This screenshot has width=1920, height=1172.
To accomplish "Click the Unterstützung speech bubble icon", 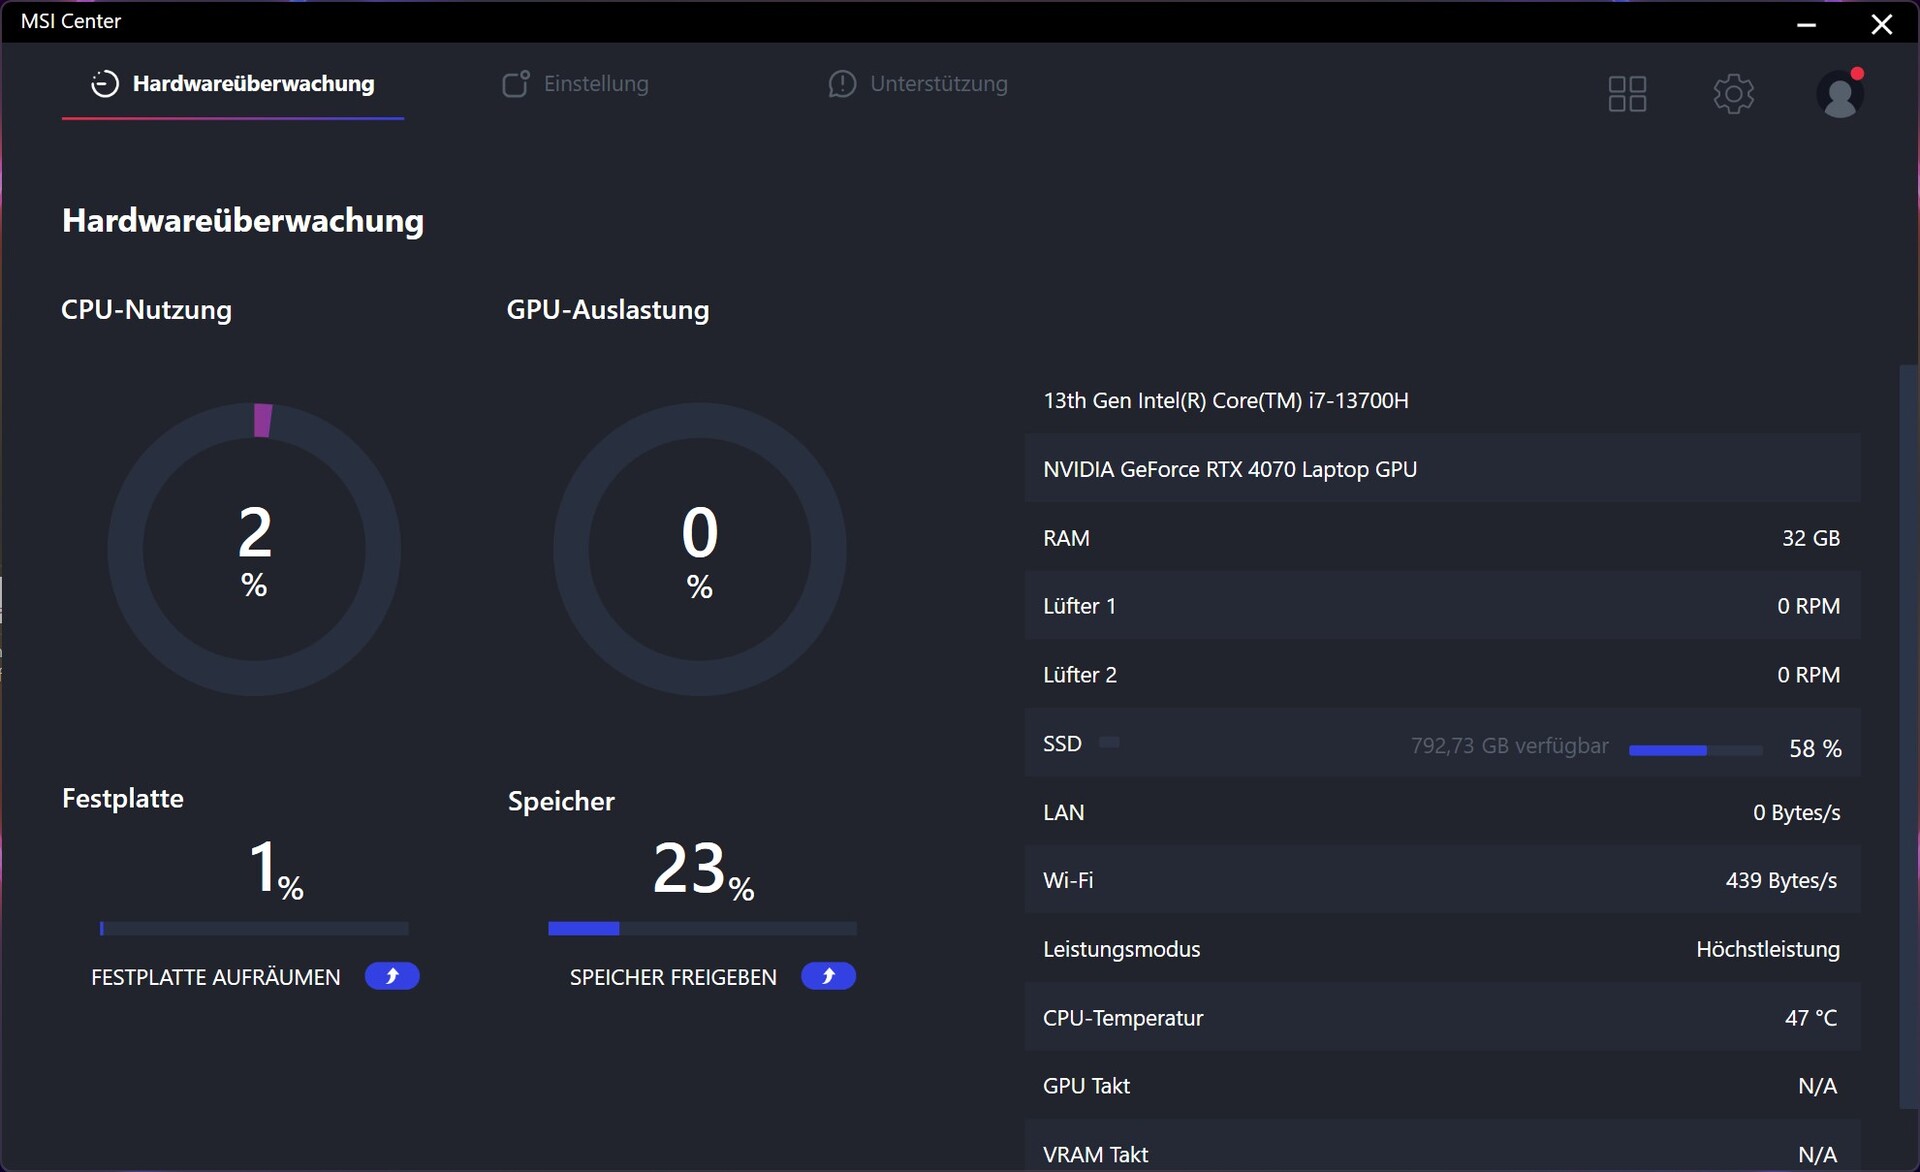I will (x=842, y=84).
